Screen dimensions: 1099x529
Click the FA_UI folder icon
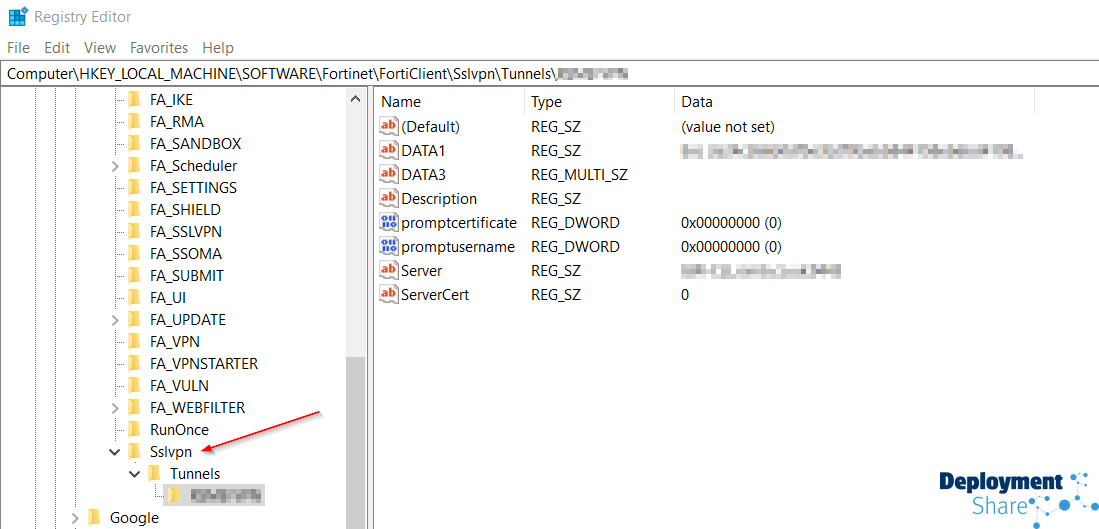(x=135, y=297)
